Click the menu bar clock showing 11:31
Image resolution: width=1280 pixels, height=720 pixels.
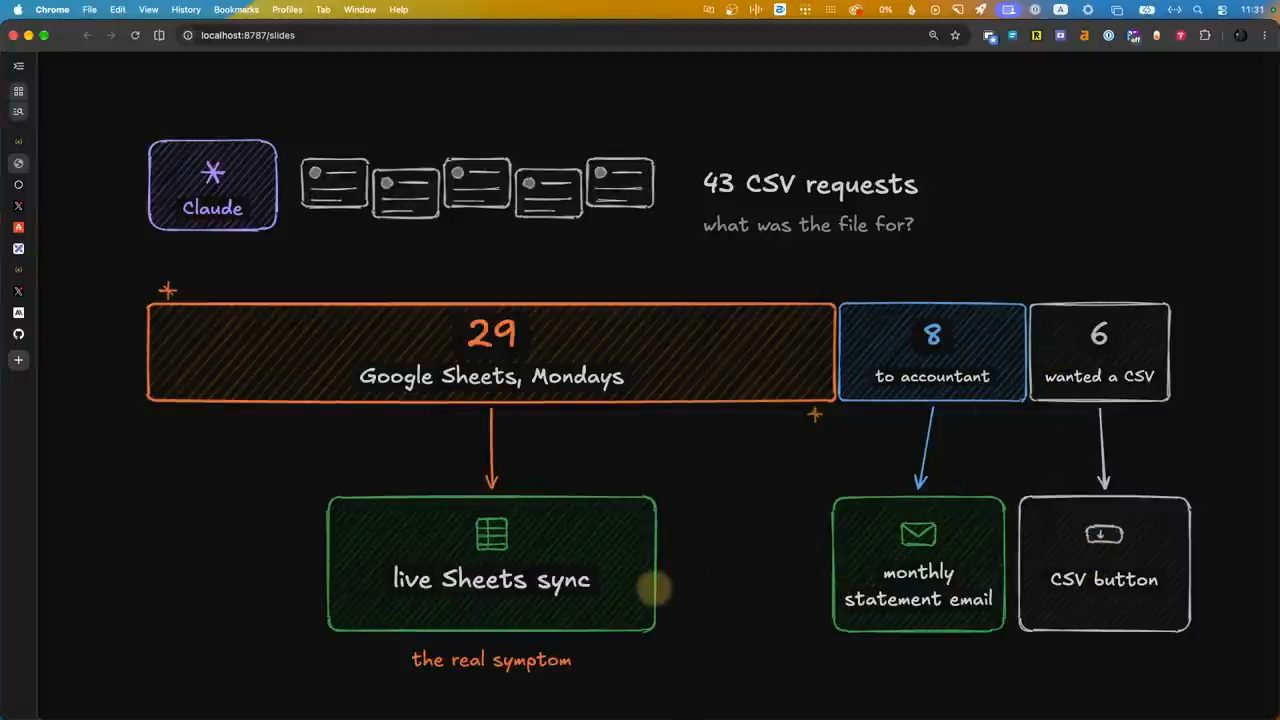pos(1252,10)
